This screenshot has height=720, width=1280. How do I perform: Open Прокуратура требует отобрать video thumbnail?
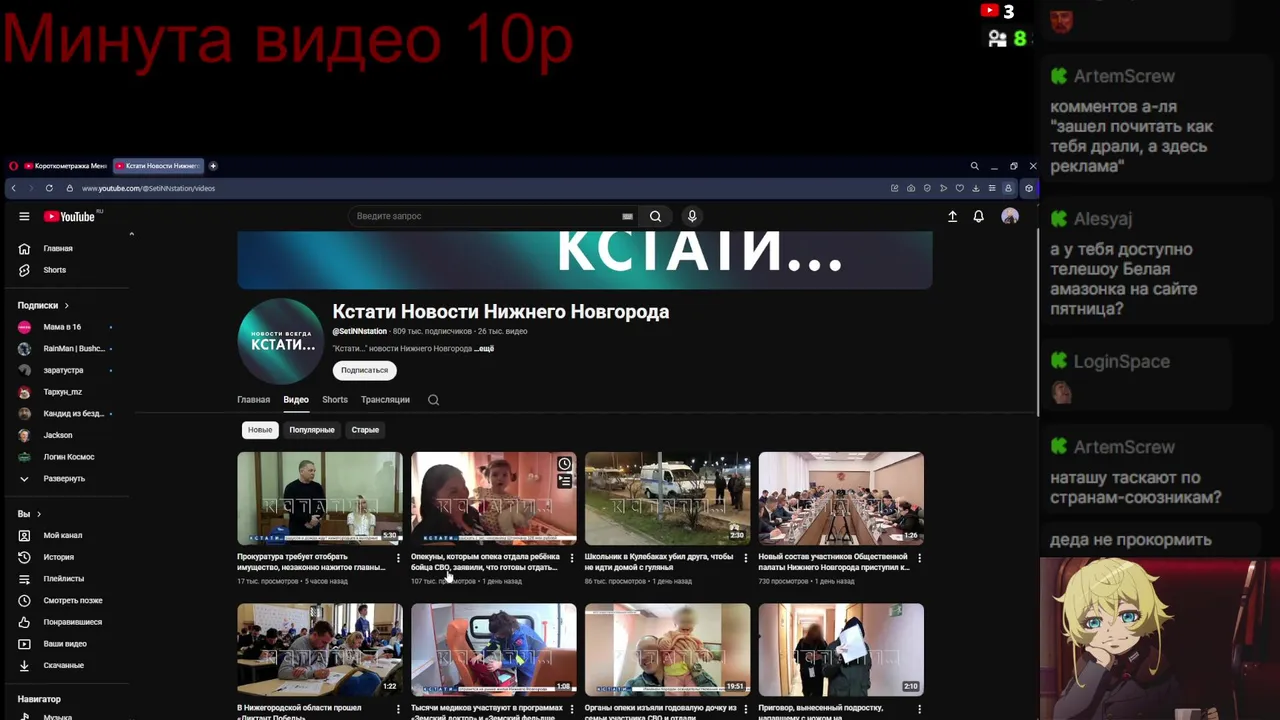[320, 498]
